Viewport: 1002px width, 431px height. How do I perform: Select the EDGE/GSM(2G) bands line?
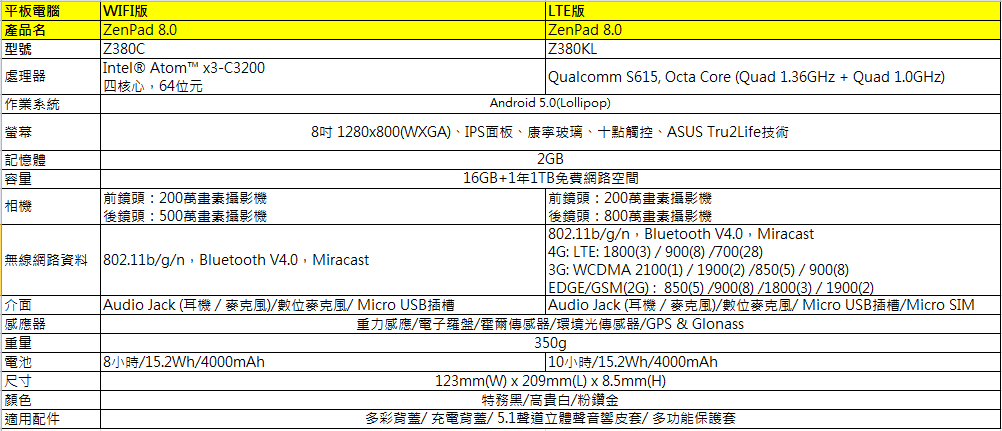(711, 288)
